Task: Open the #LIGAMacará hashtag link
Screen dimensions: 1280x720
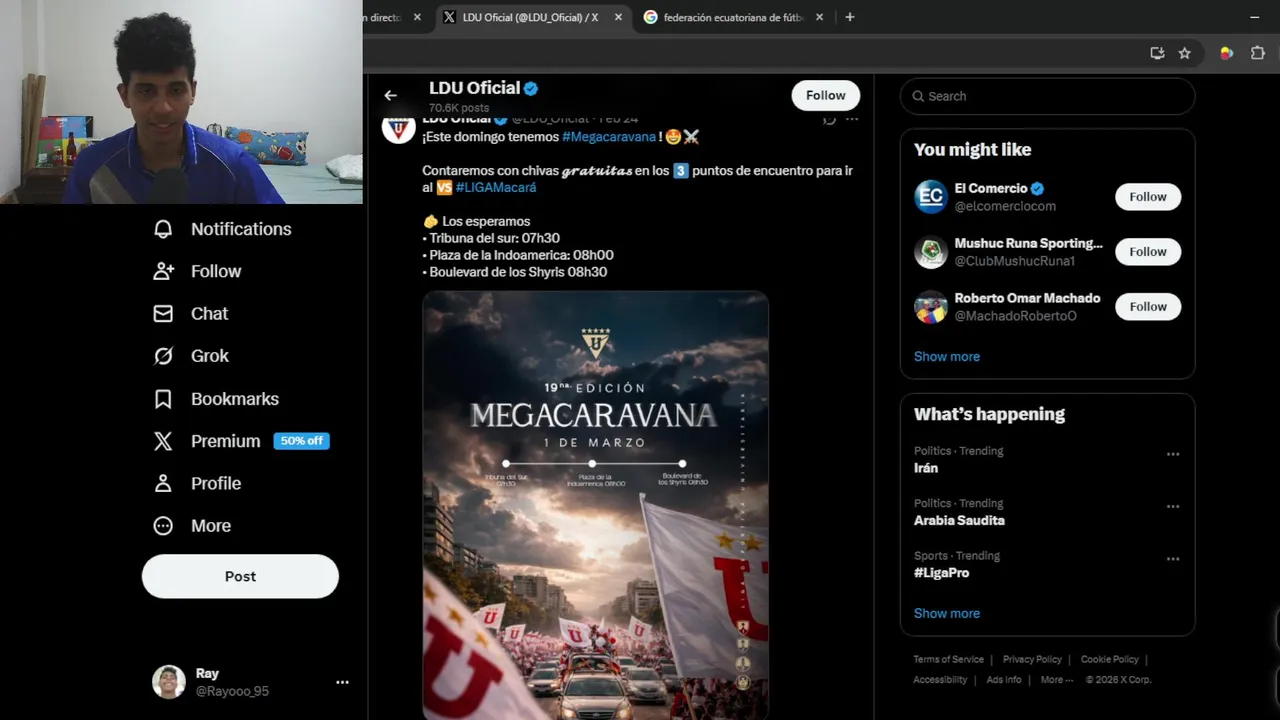Action: (496, 188)
